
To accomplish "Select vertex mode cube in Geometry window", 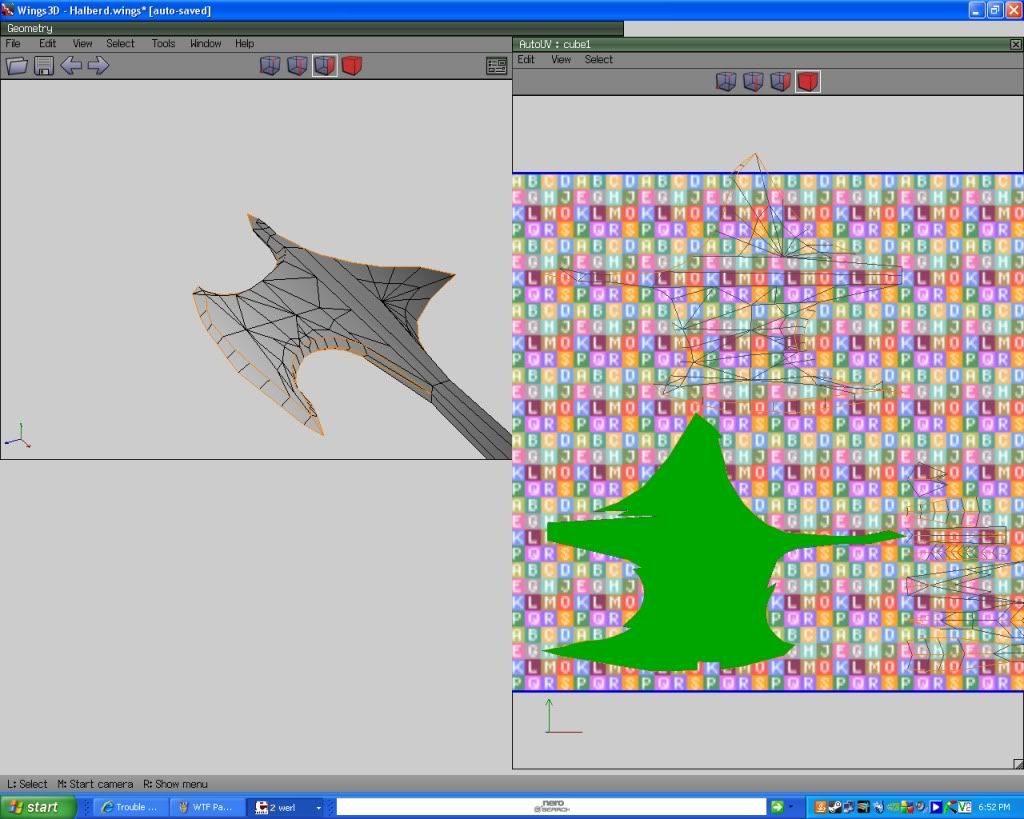I will [270, 66].
